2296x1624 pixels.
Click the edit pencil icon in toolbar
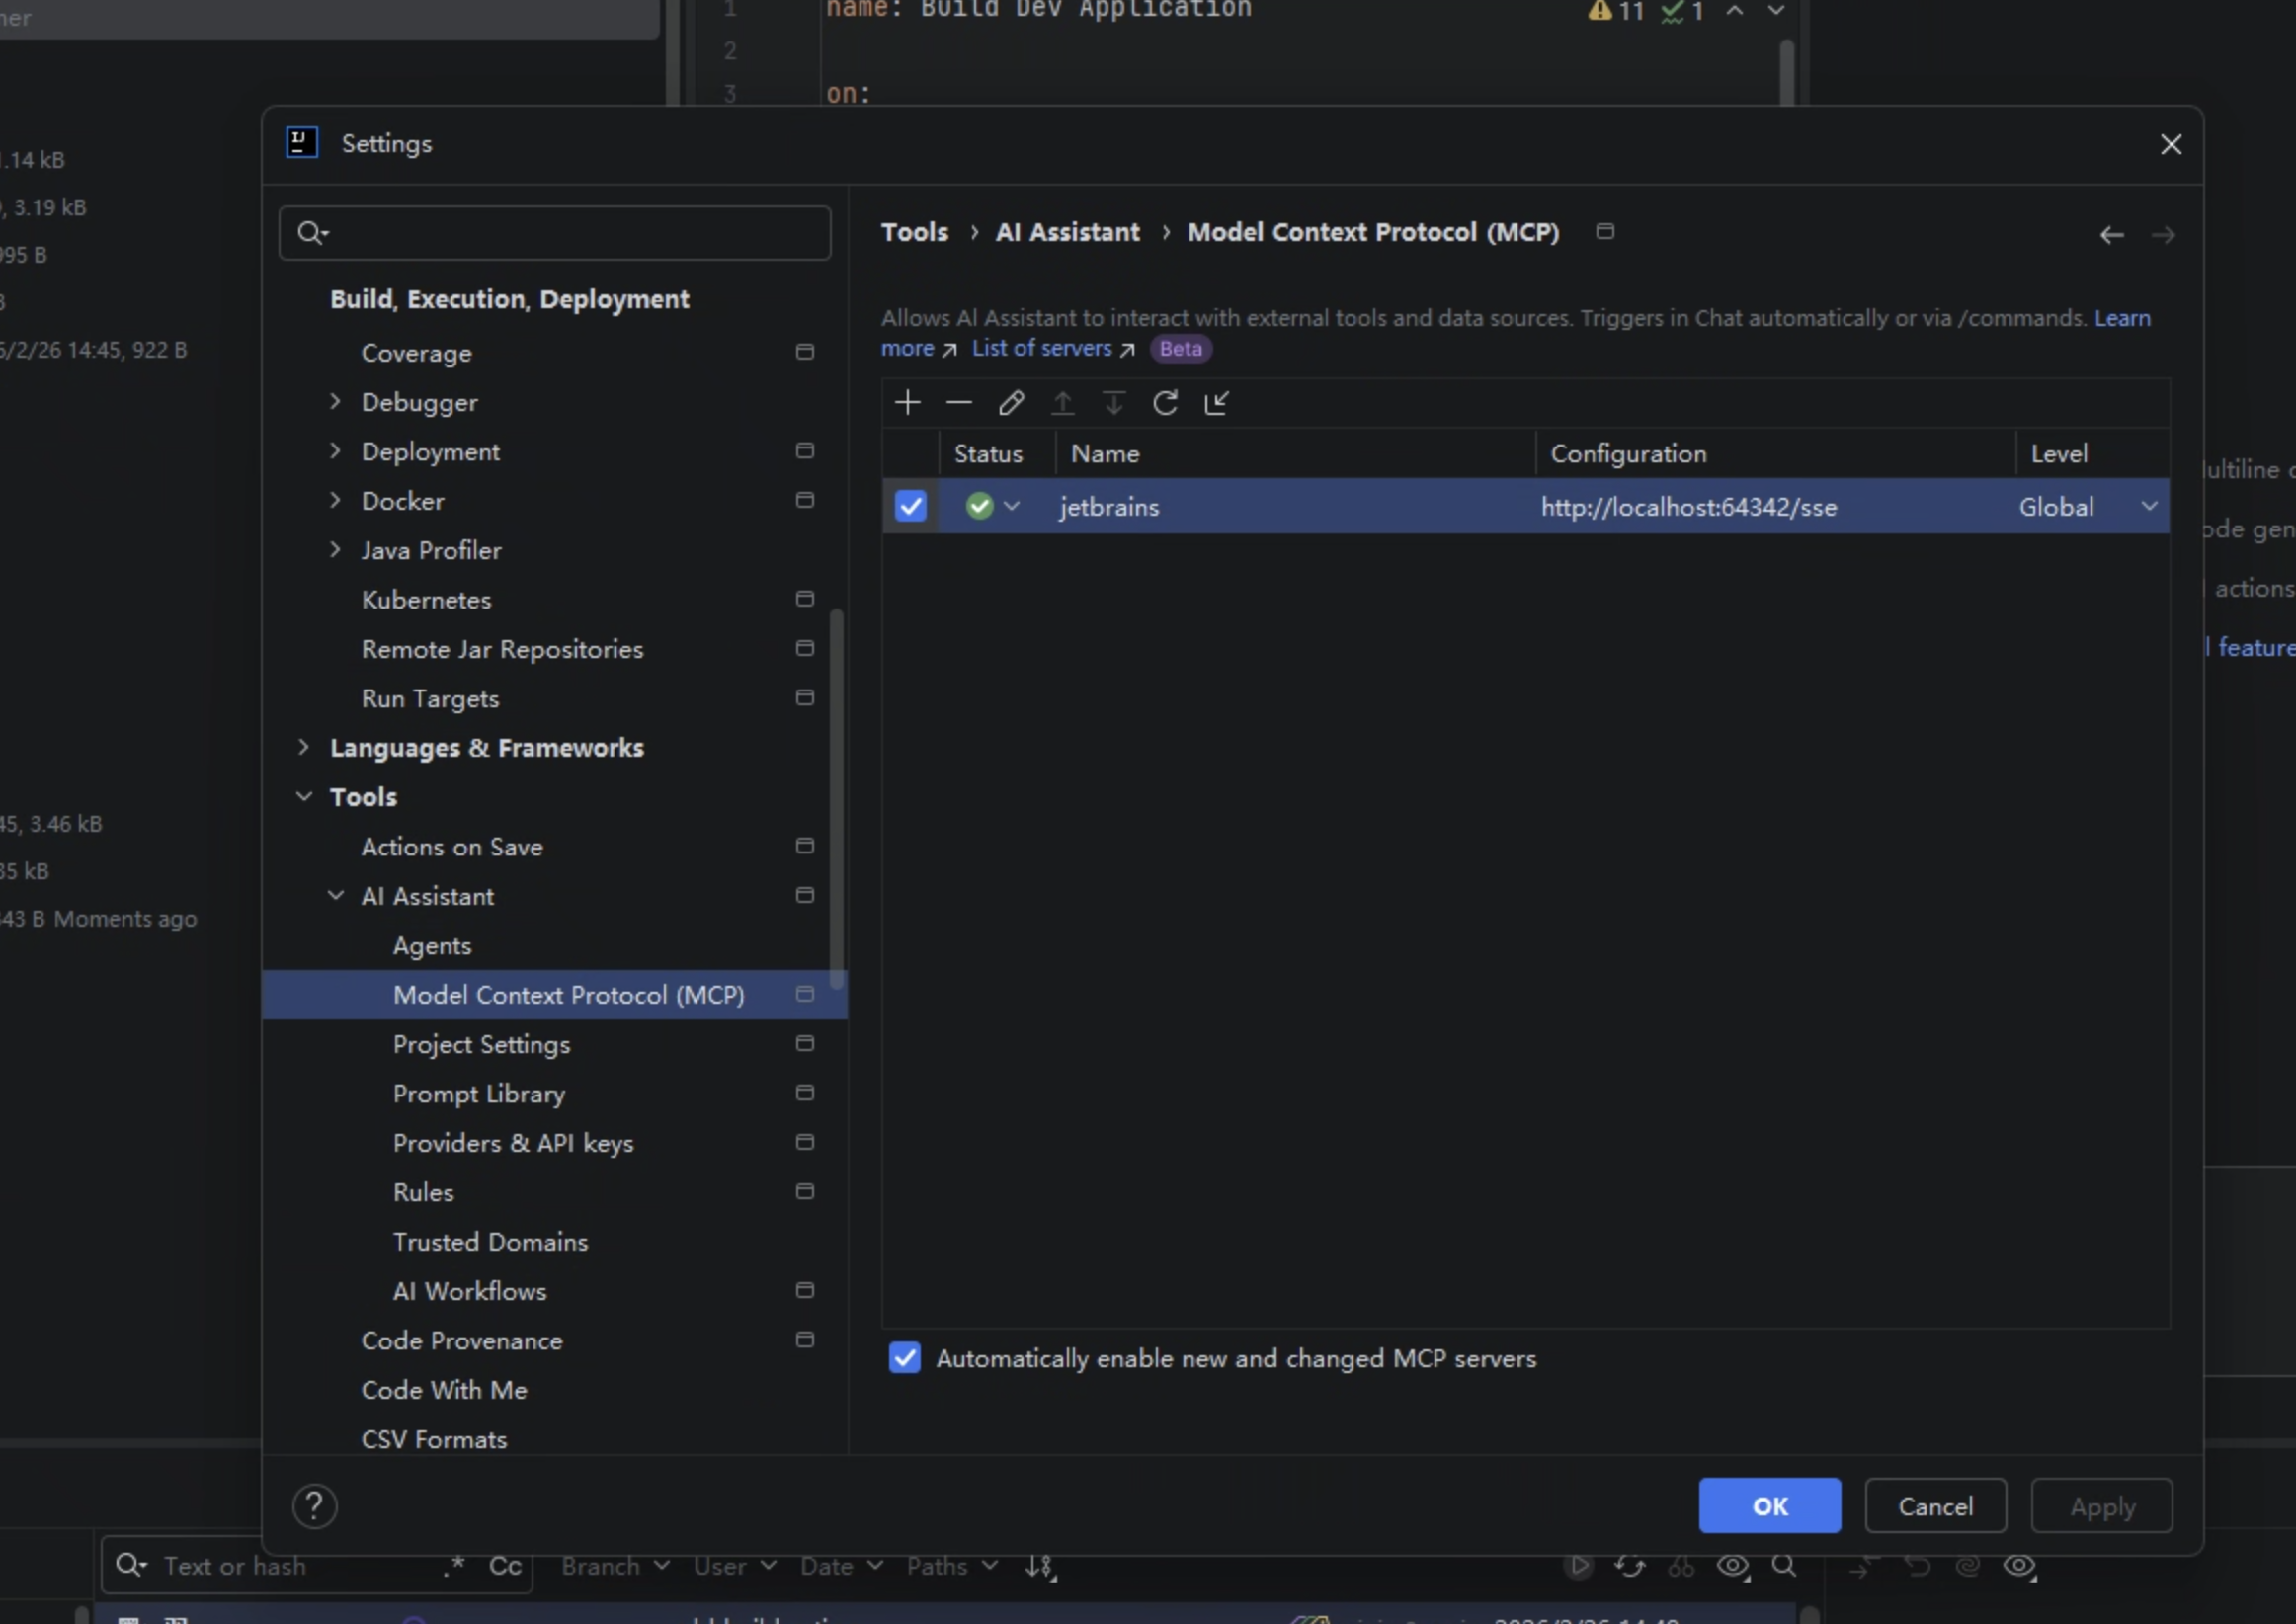1011,403
